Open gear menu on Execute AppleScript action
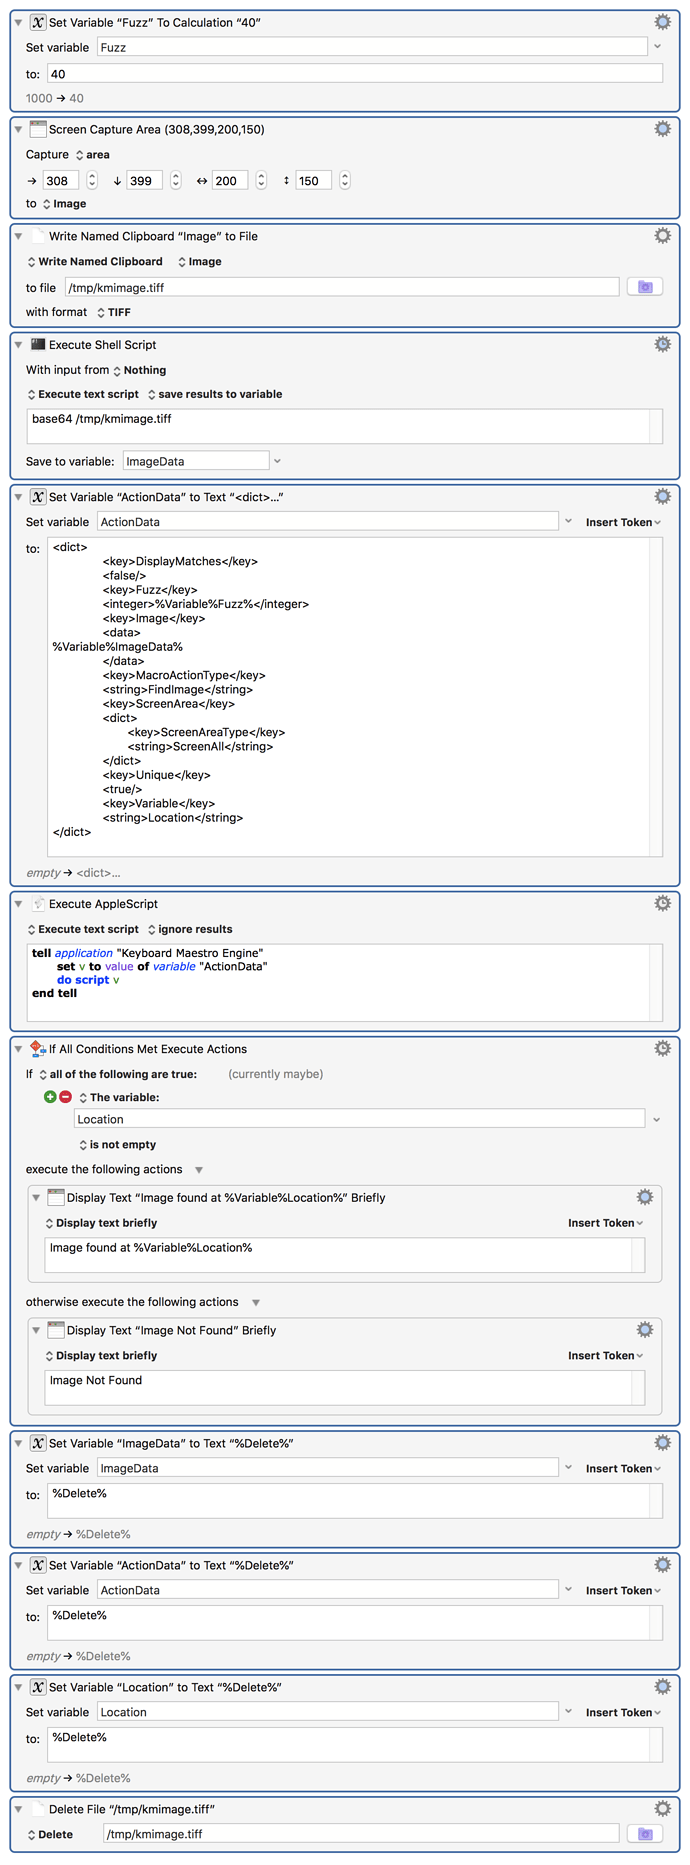 pyautogui.click(x=662, y=903)
